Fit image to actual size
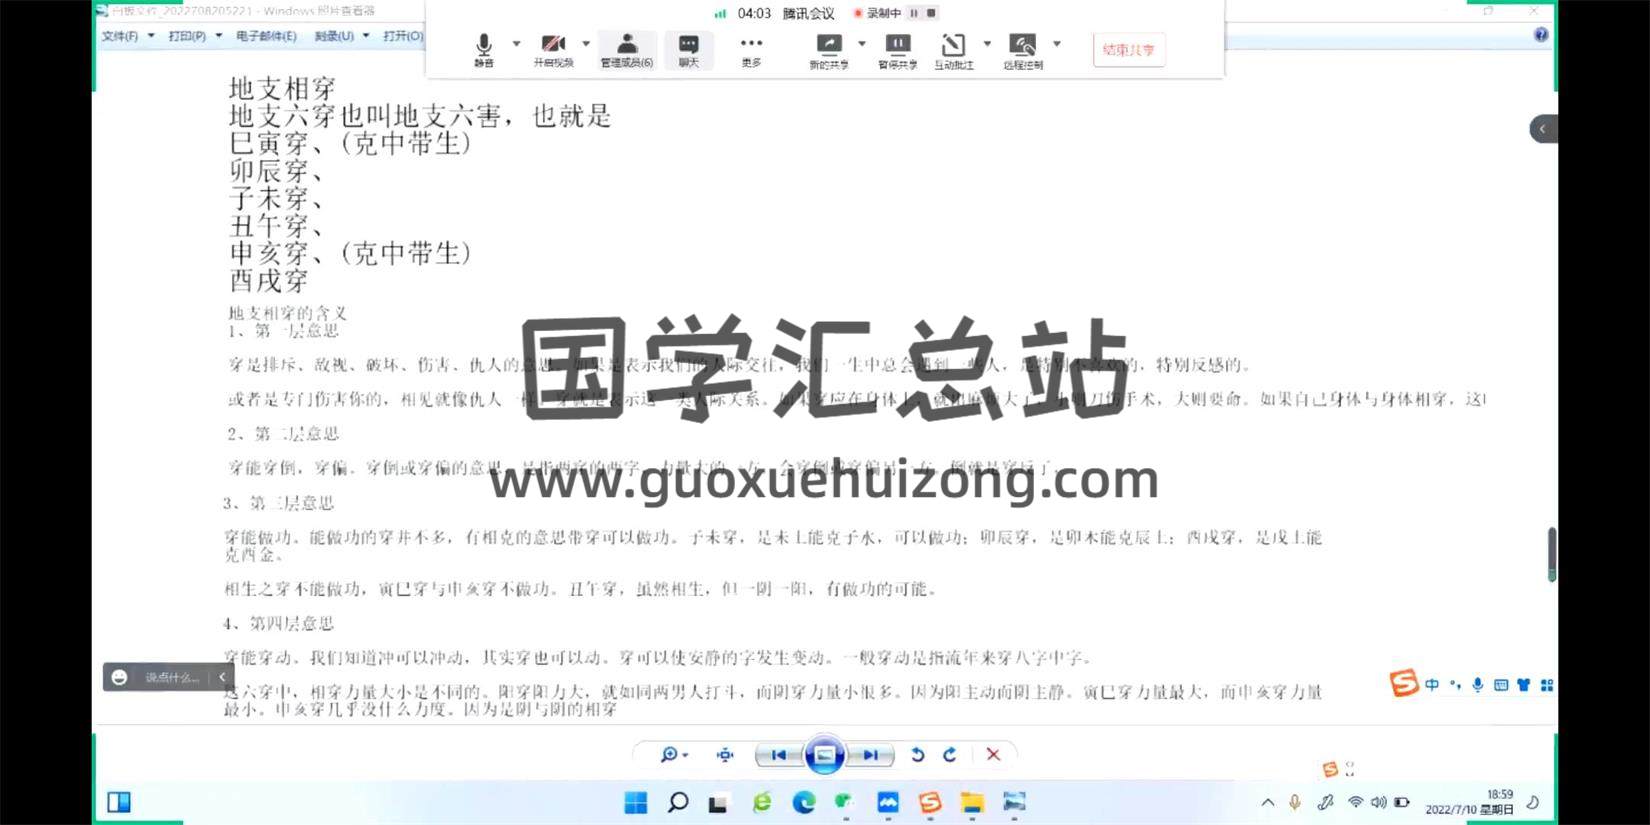Viewport: 1650px width, 825px height. point(725,755)
